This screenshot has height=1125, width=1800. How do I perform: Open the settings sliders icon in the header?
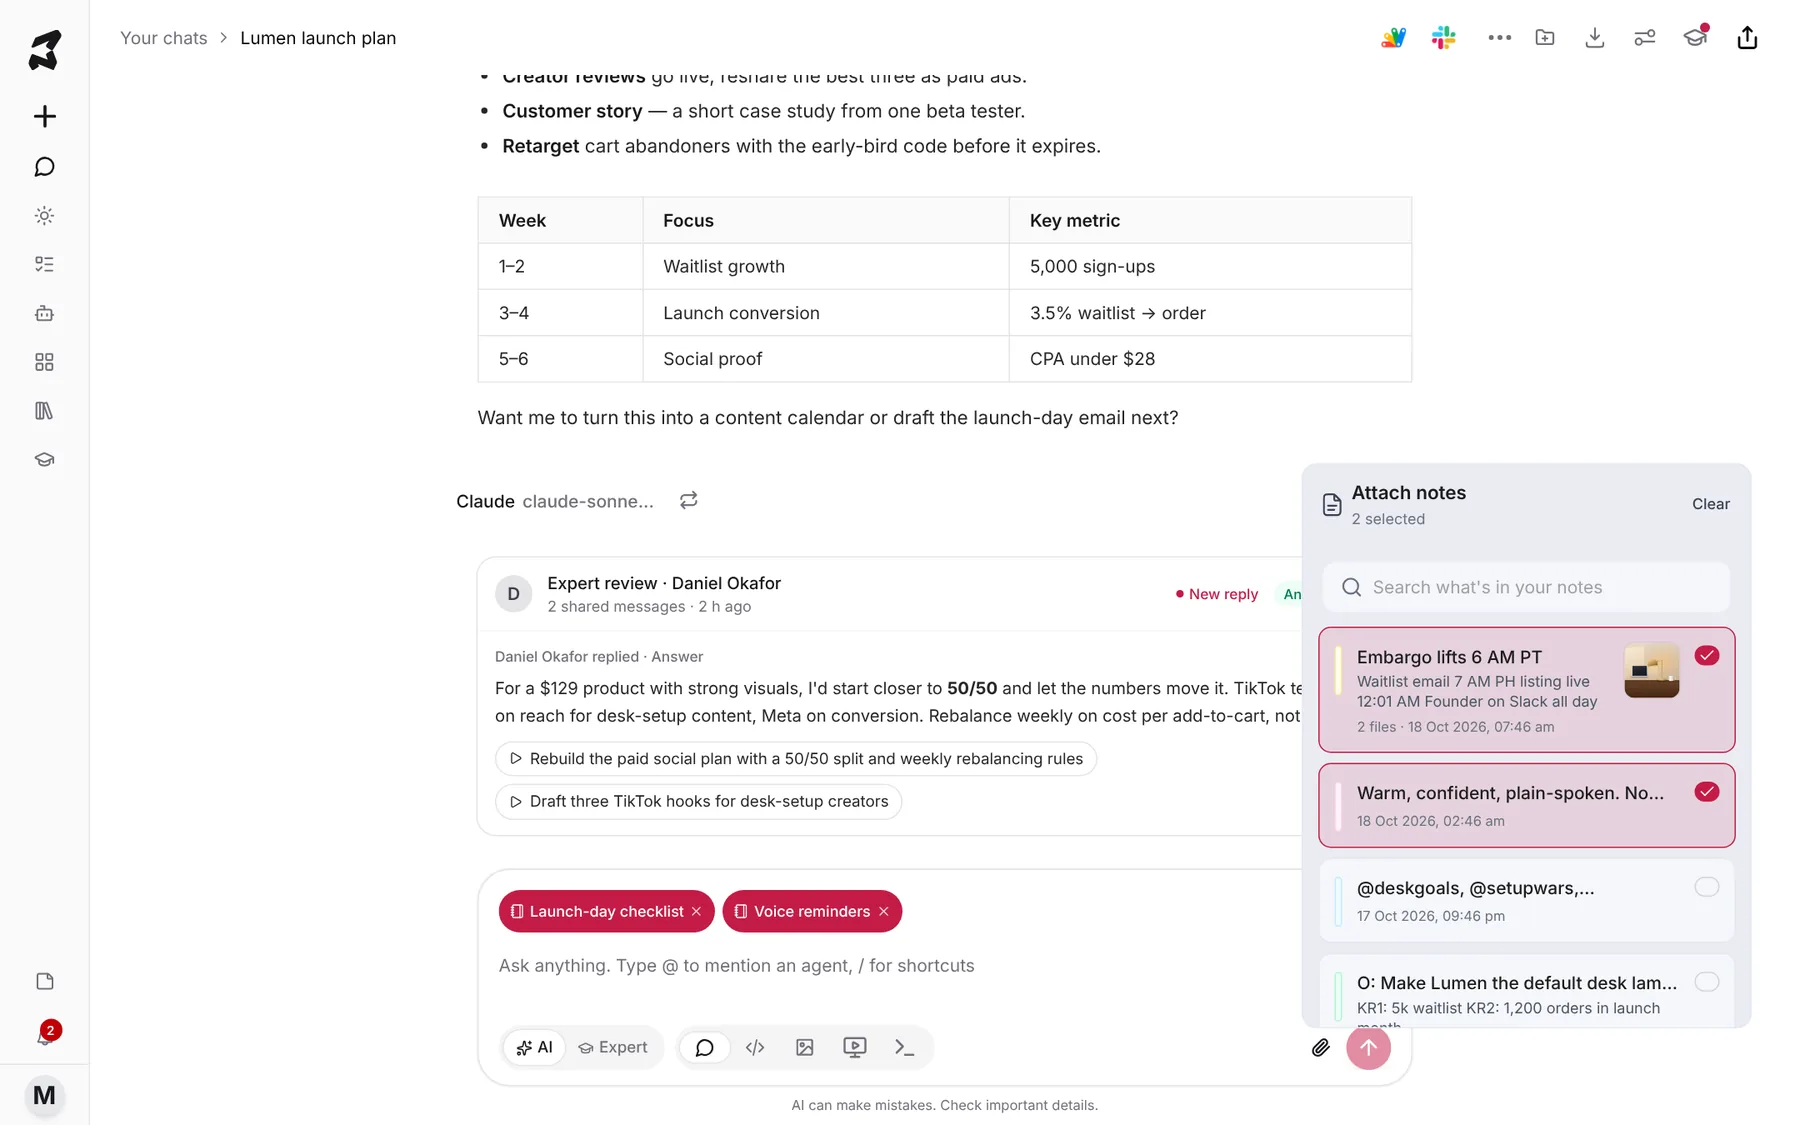tap(1645, 38)
